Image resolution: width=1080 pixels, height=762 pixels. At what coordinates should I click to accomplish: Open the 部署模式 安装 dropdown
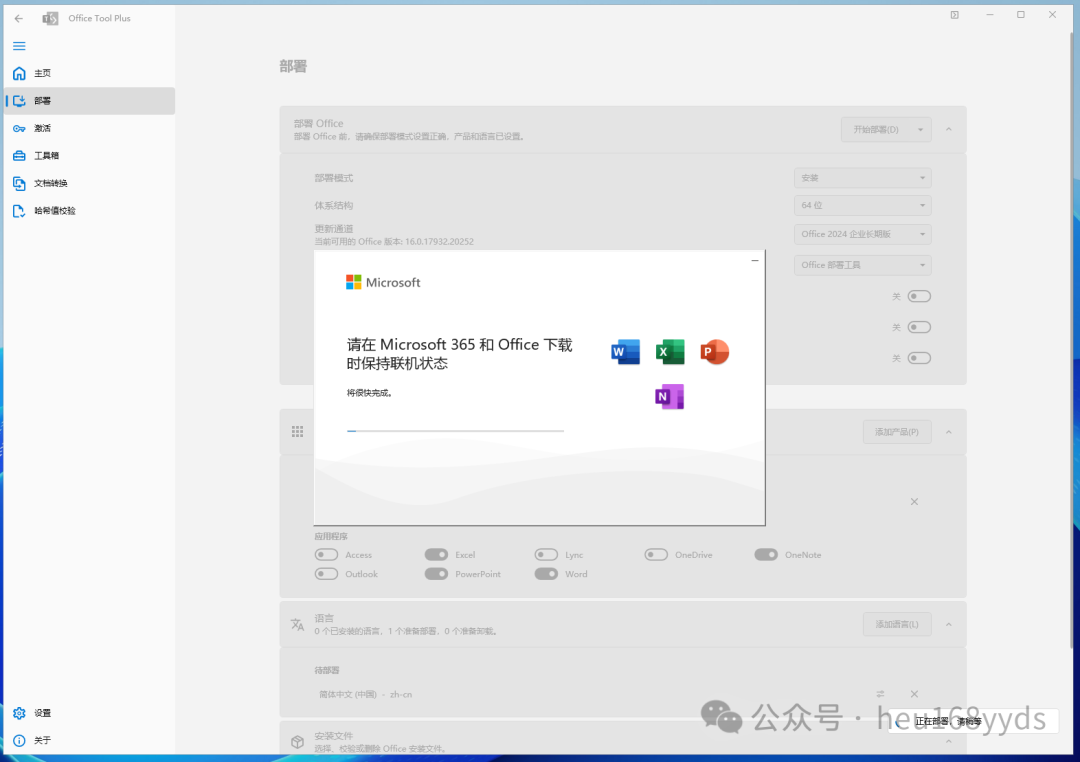click(862, 178)
